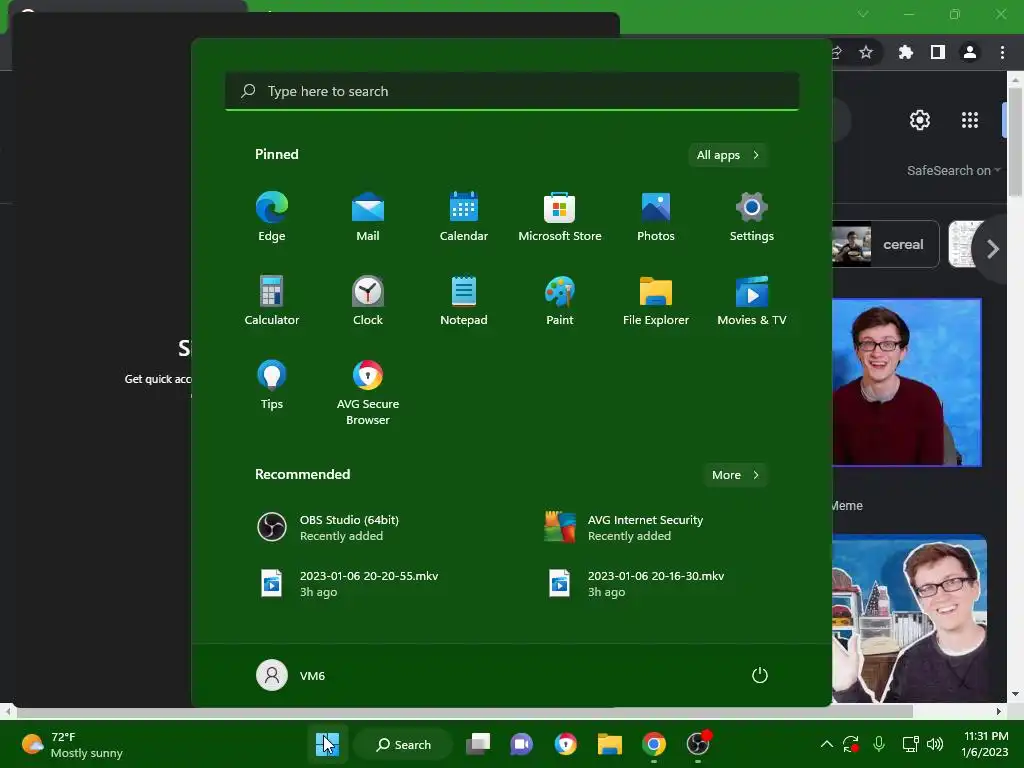Open Chrome three-dot menu
Screen dimensions: 1024x768
tap(1002, 52)
